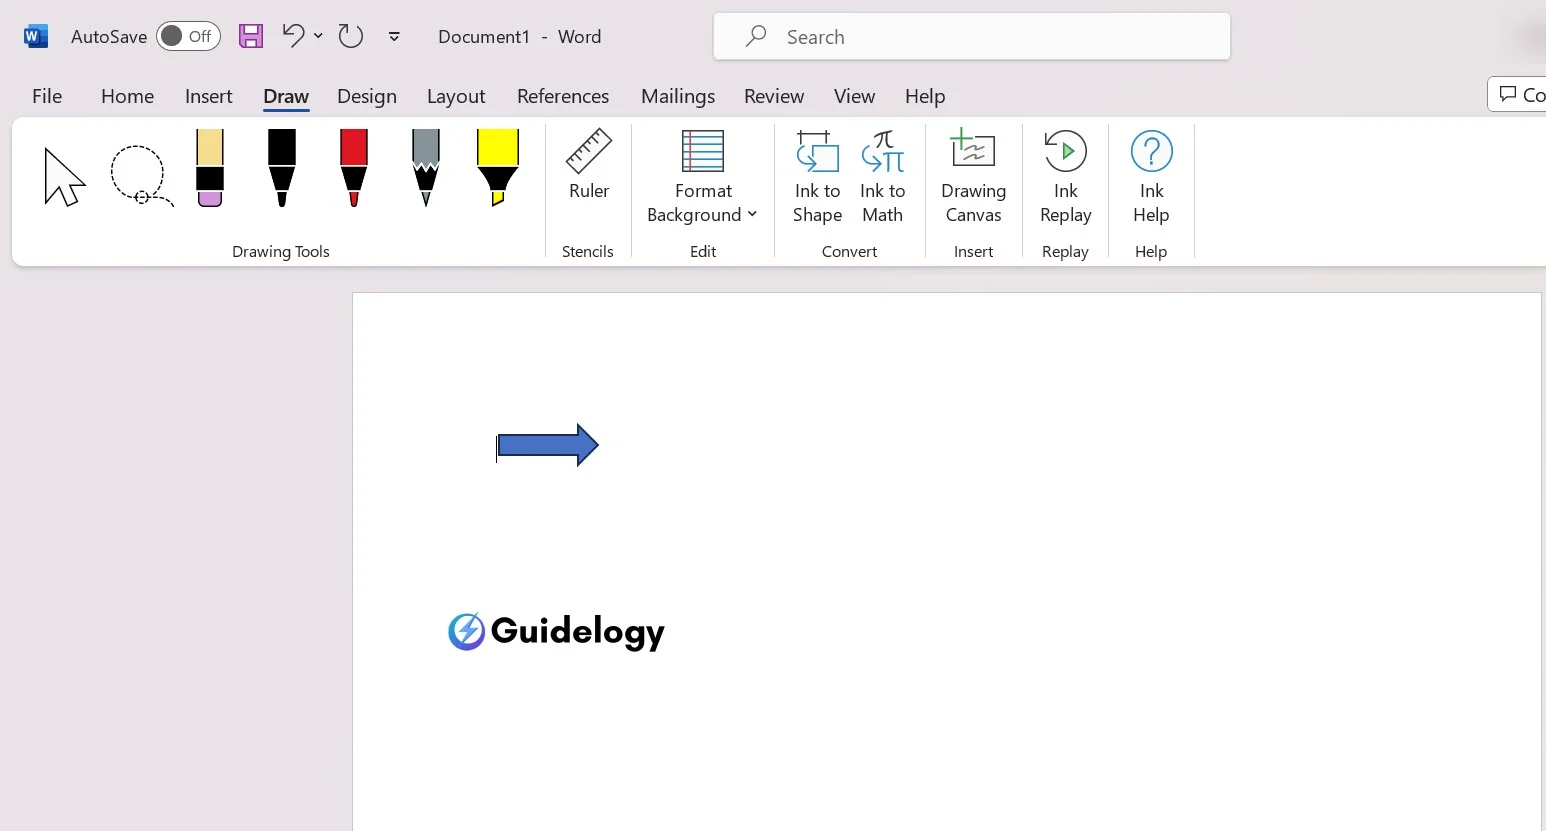Choose the Lasso Select tool
The width and height of the screenshot is (1546, 831).
coord(141,176)
